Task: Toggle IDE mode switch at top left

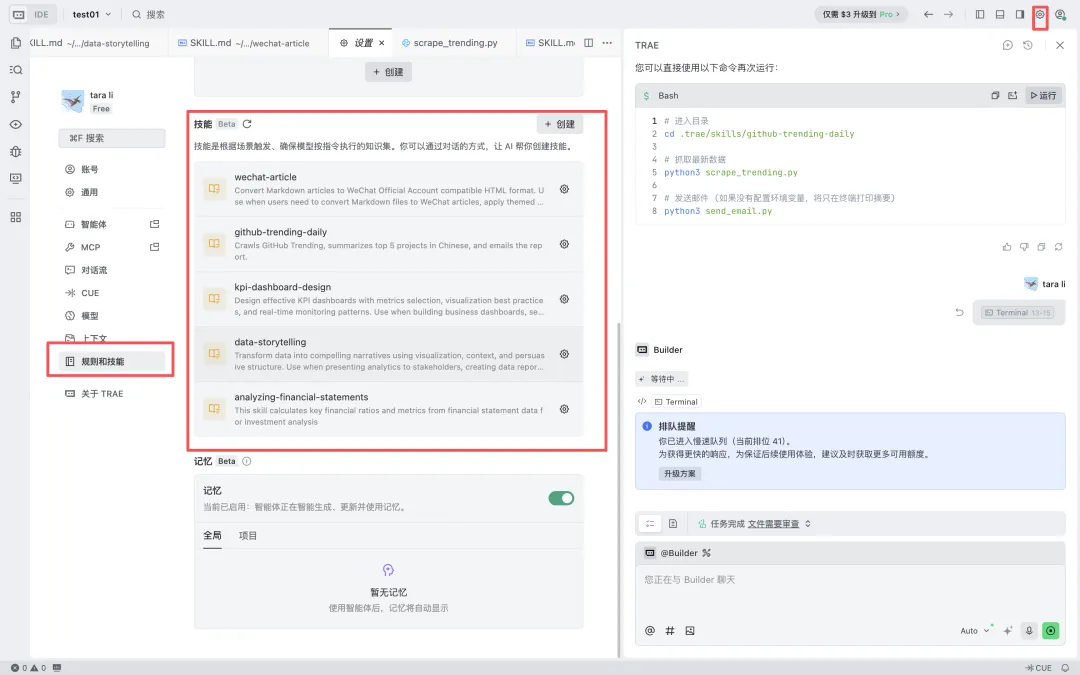Action: tap(32, 14)
